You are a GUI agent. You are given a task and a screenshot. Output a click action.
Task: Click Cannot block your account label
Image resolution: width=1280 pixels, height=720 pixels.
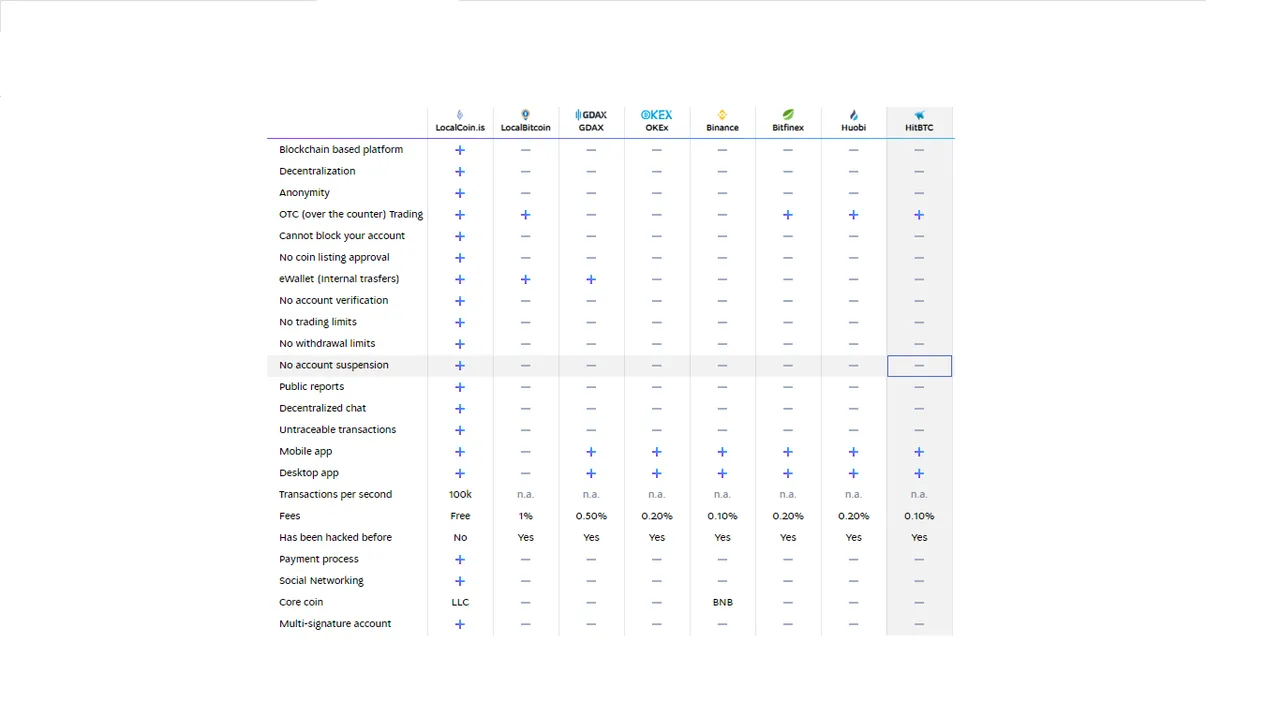coord(342,236)
